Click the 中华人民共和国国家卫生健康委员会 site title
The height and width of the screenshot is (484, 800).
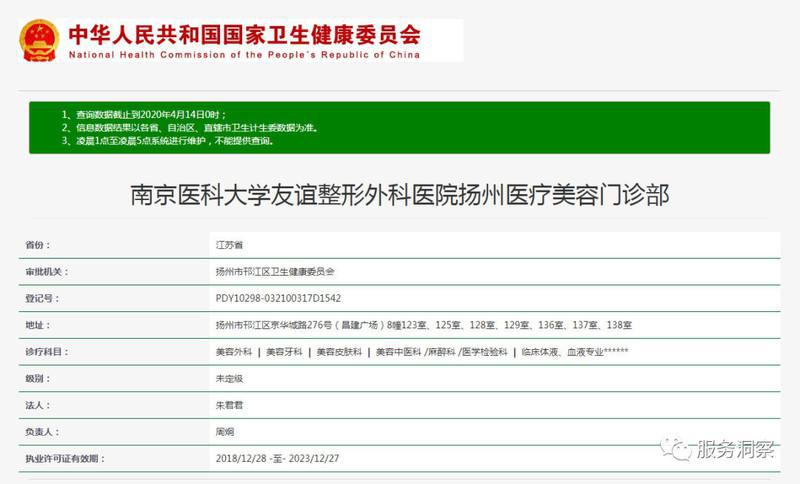coord(244,33)
